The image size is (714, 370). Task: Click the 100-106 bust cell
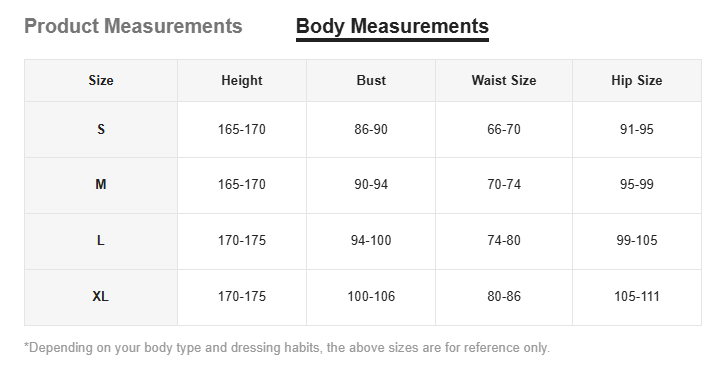click(x=371, y=297)
